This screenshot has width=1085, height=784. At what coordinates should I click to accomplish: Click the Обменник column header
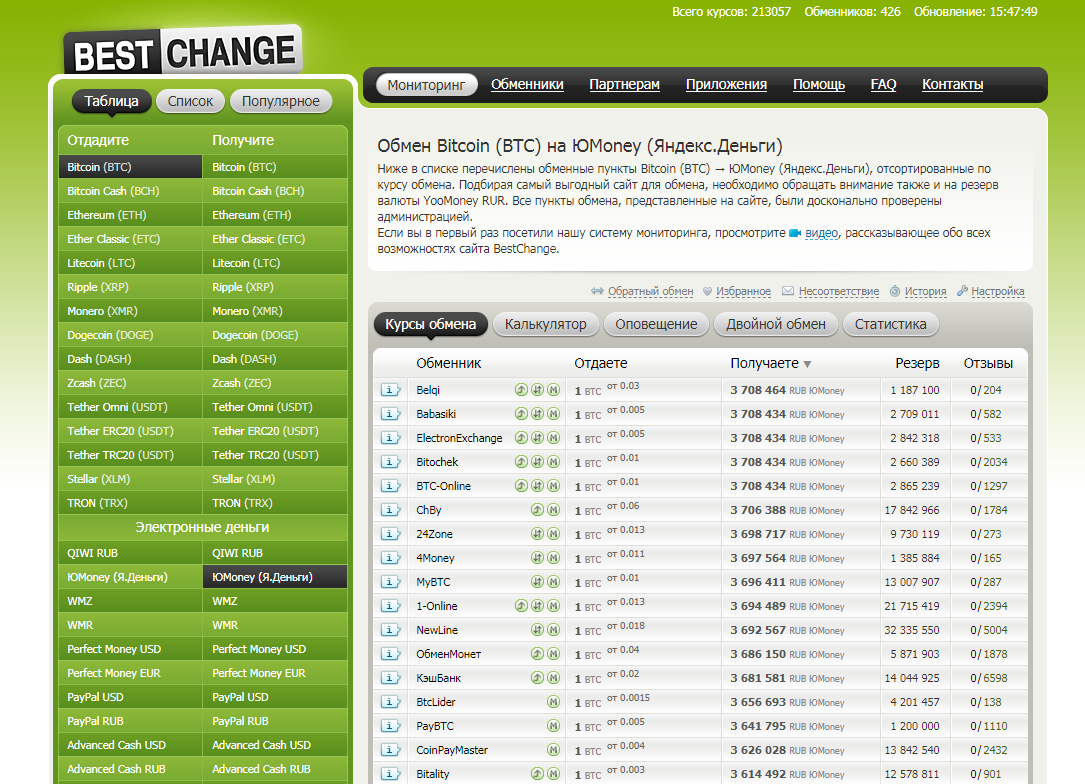pos(448,363)
